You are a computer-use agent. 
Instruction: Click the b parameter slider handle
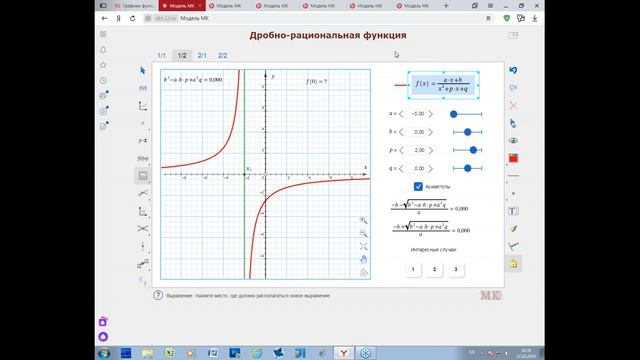coord(468,132)
